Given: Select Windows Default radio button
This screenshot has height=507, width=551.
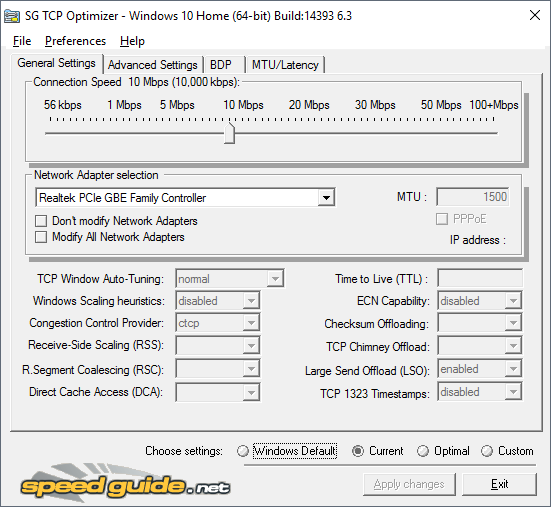Looking at the screenshot, I should click(243, 451).
